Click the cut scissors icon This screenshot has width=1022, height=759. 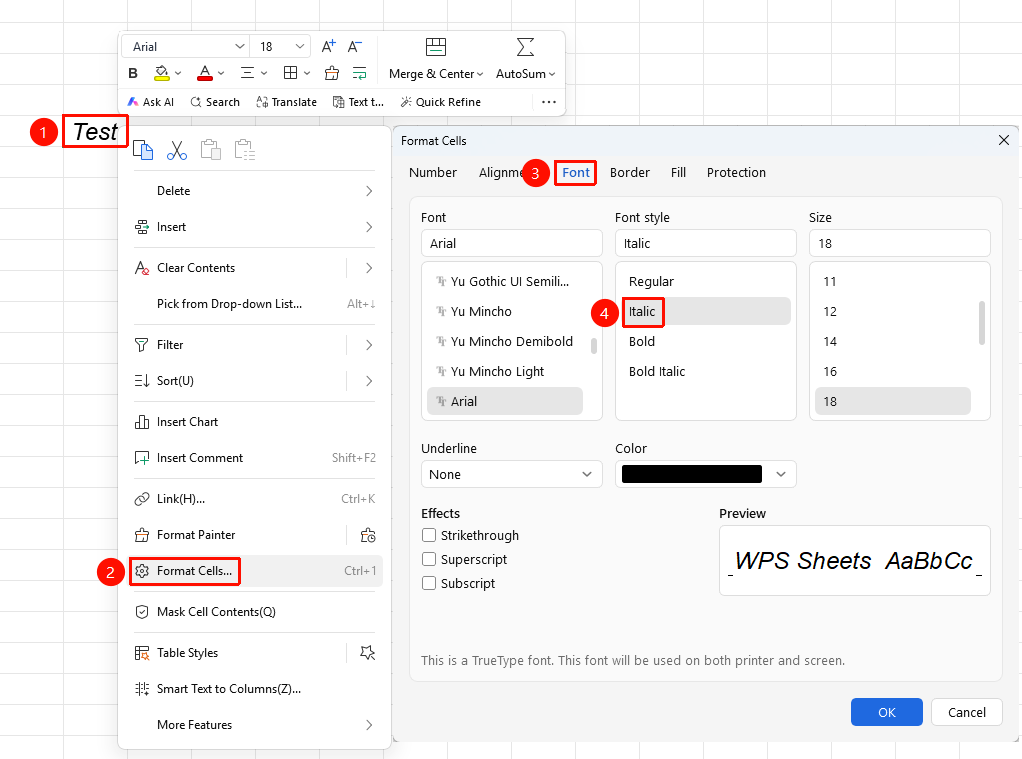(x=177, y=150)
